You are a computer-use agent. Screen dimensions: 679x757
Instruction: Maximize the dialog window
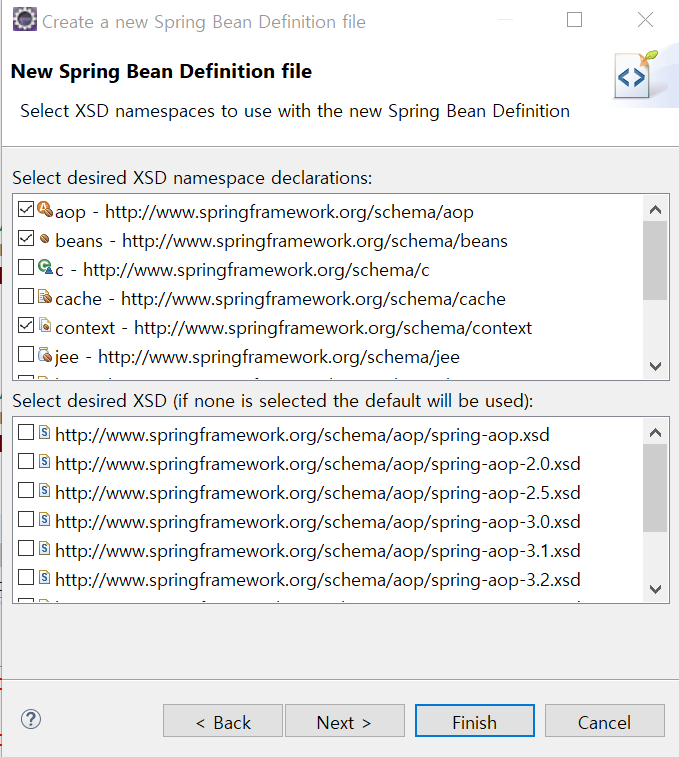pyautogui.click(x=574, y=20)
